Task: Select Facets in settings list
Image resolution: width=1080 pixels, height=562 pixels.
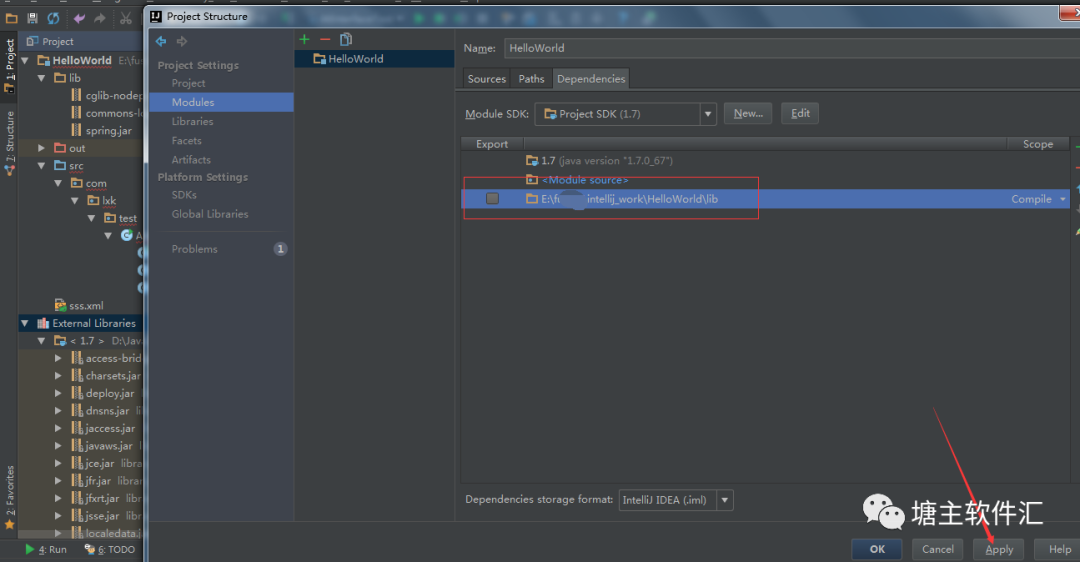Action: 187,140
